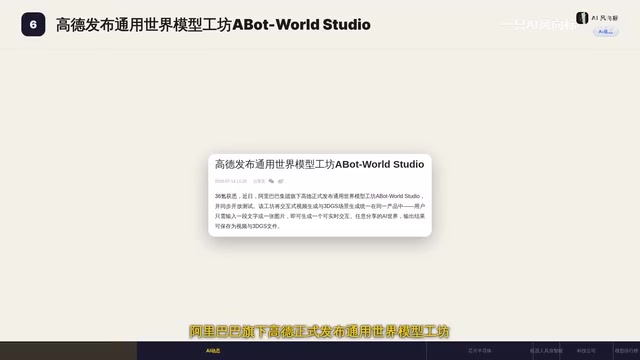Click the brown progress section of the bottom bar
This screenshot has height=360, width=640.
point(69,351)
